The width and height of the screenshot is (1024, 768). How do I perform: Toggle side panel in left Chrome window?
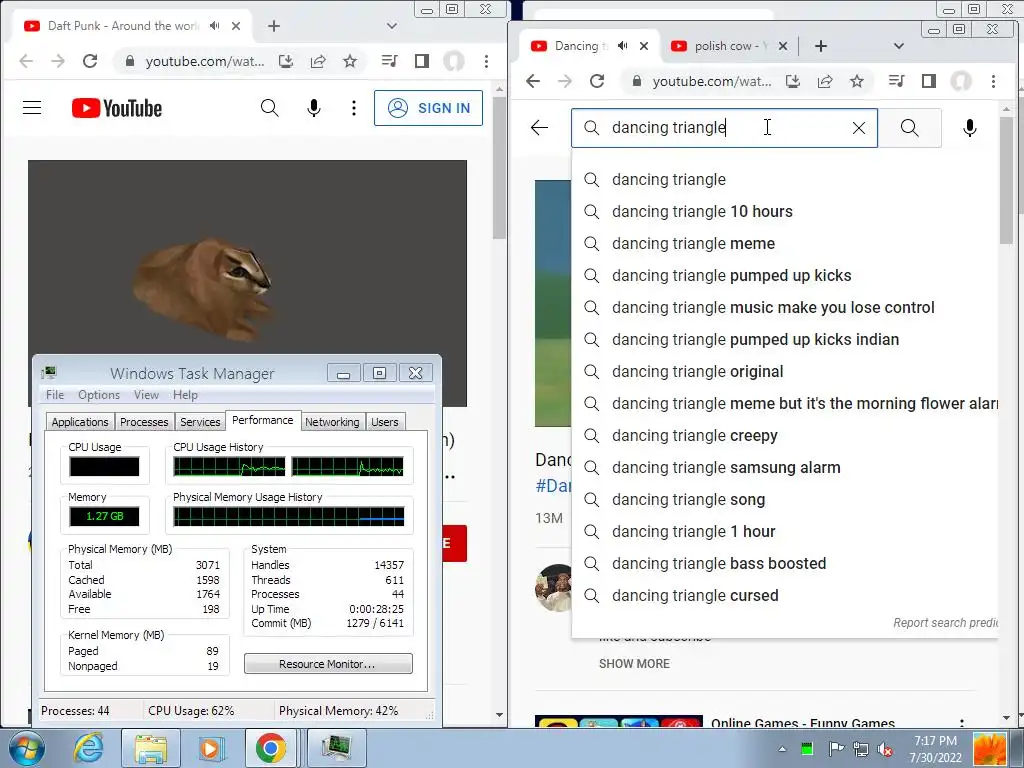tap(422, 61)
